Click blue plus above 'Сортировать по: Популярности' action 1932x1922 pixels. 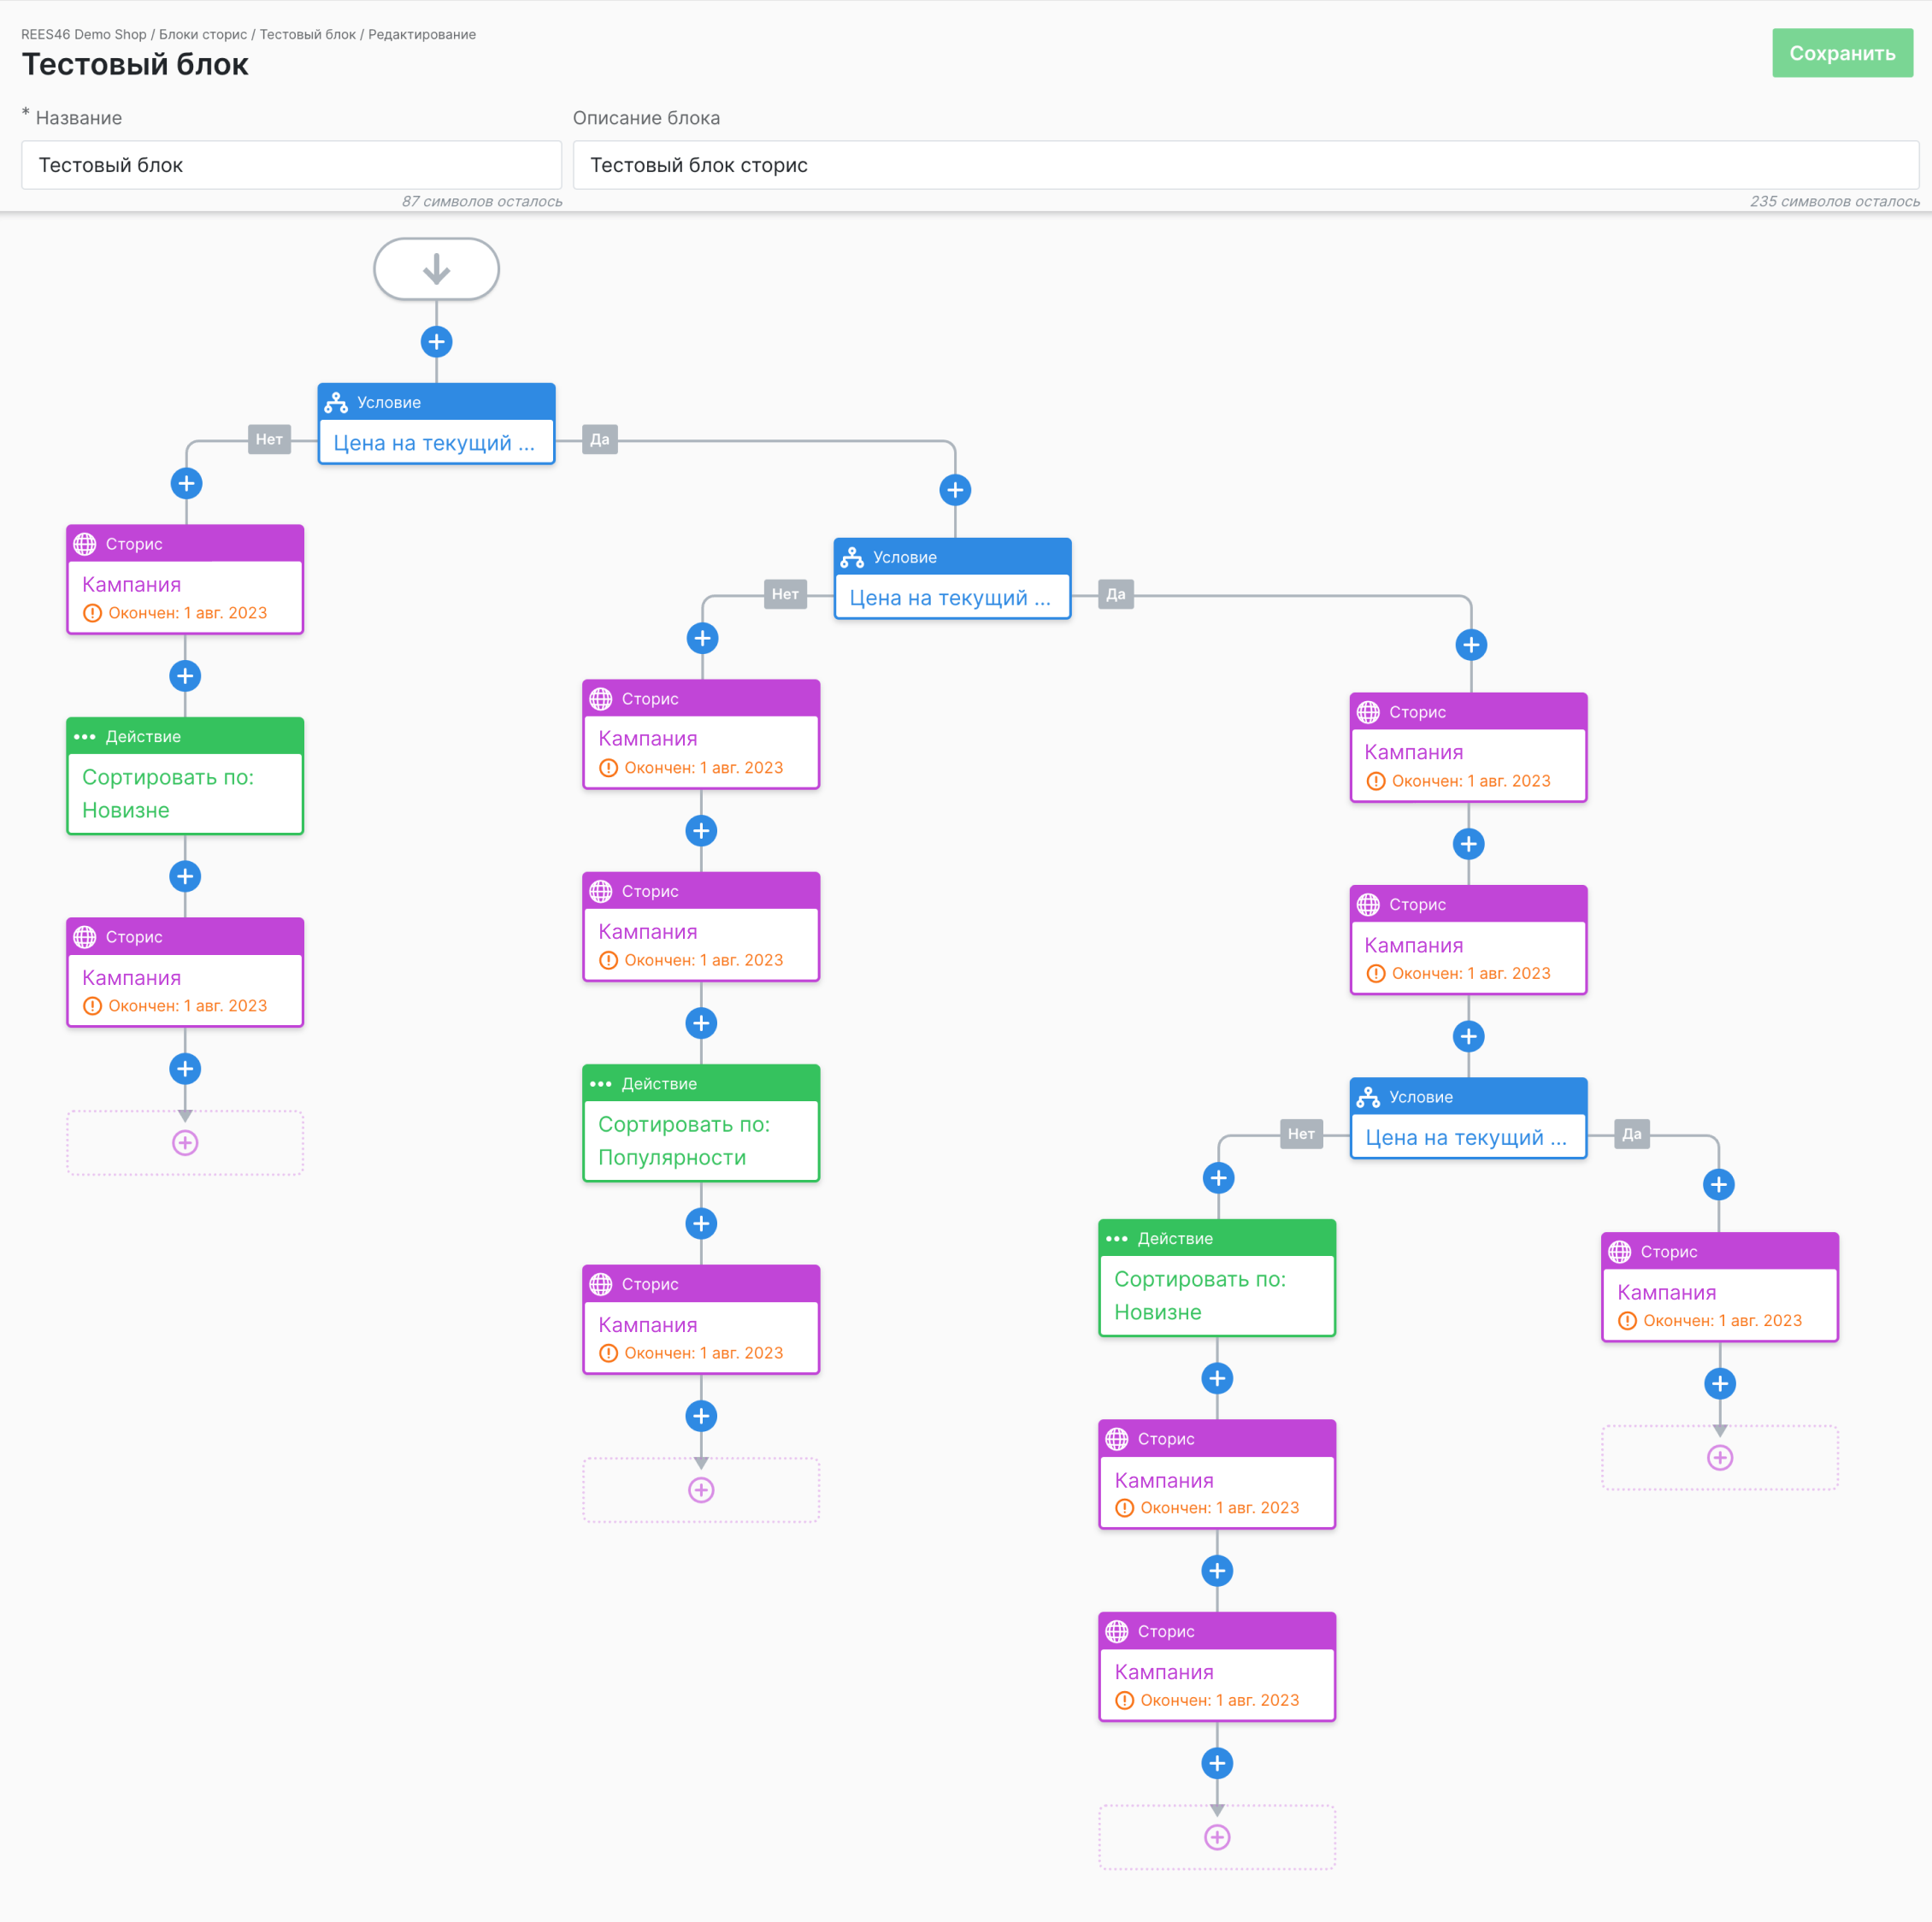point(701,1023)
